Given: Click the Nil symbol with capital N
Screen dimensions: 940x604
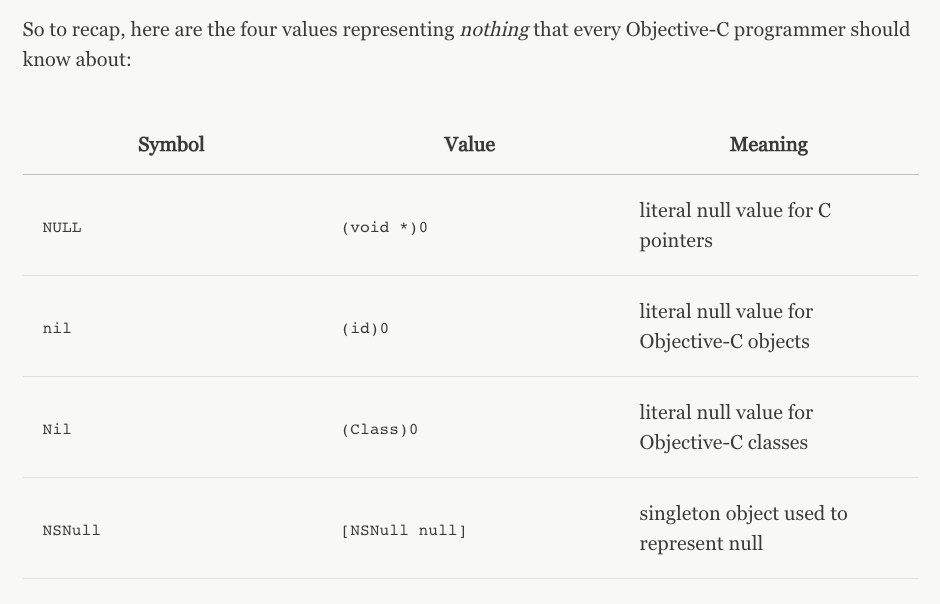Looking at the screenshot, I should [56, 429].
